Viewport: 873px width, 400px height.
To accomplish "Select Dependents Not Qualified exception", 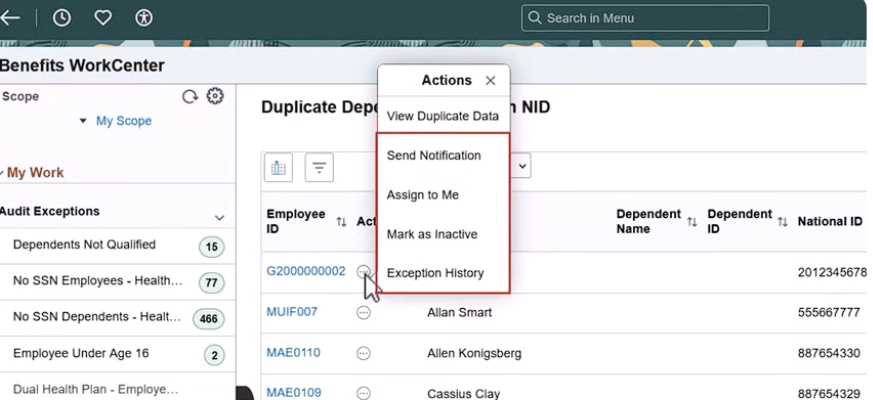I will [84, 245].
